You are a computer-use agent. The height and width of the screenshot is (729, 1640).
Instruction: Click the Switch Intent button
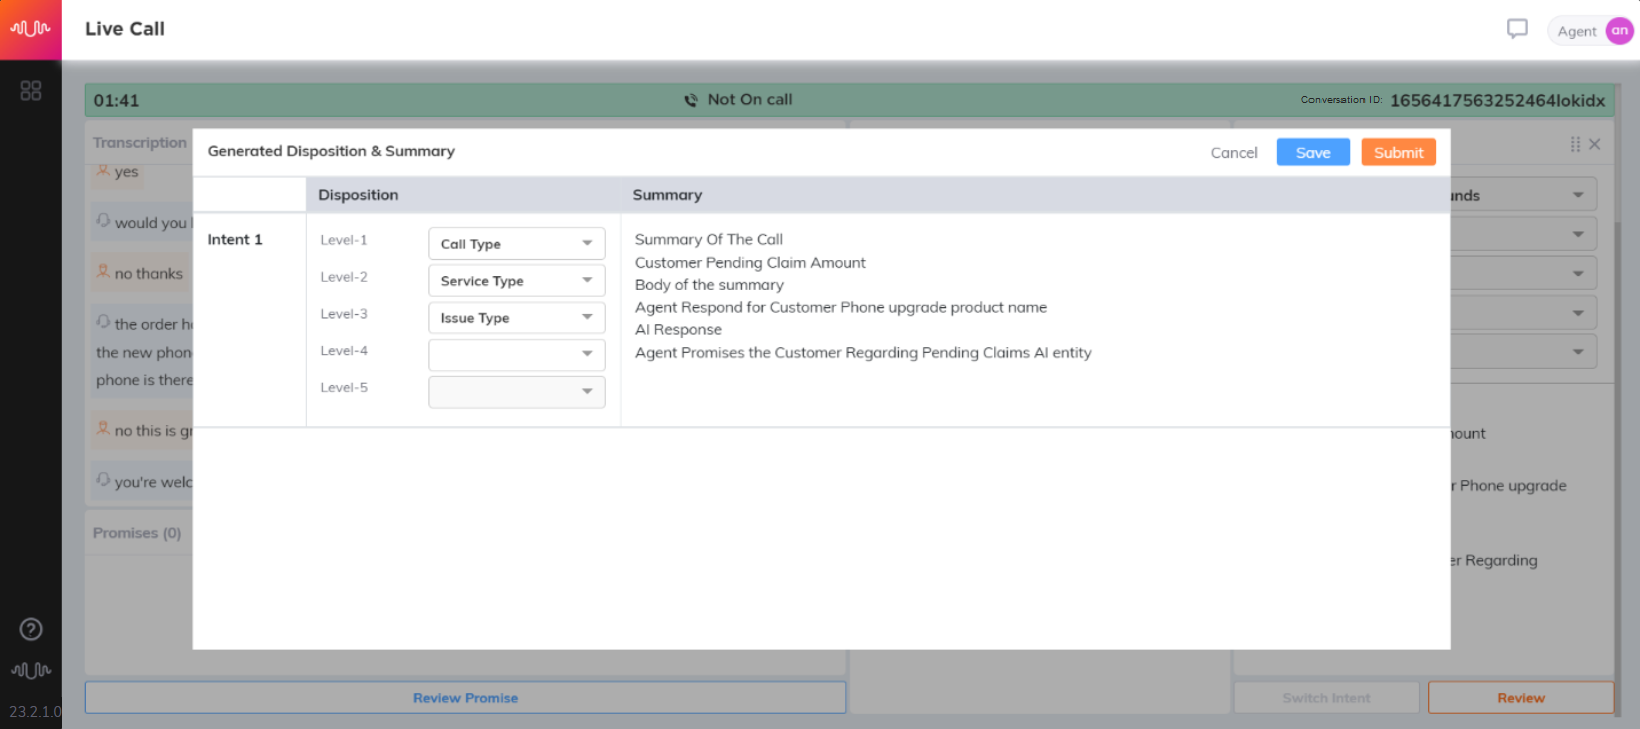tap(1326, 698)
